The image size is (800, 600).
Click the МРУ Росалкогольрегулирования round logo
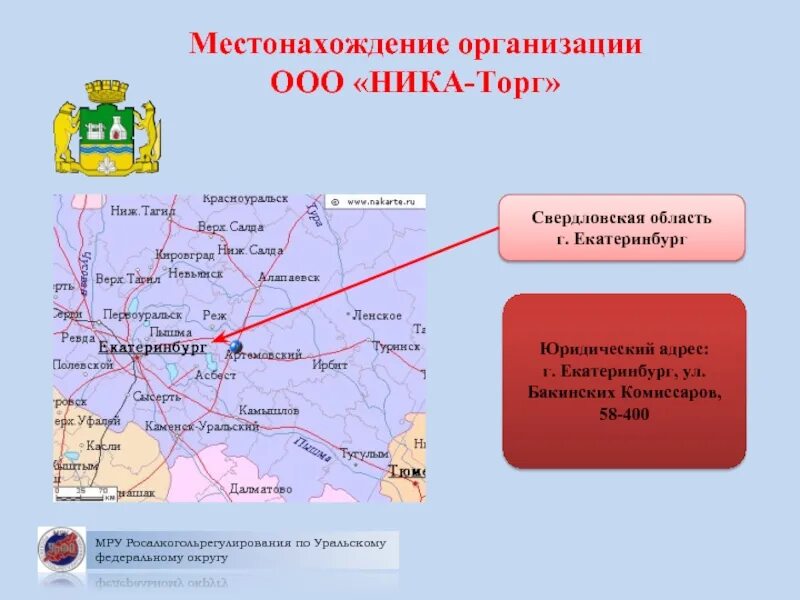tap(62, 549)
